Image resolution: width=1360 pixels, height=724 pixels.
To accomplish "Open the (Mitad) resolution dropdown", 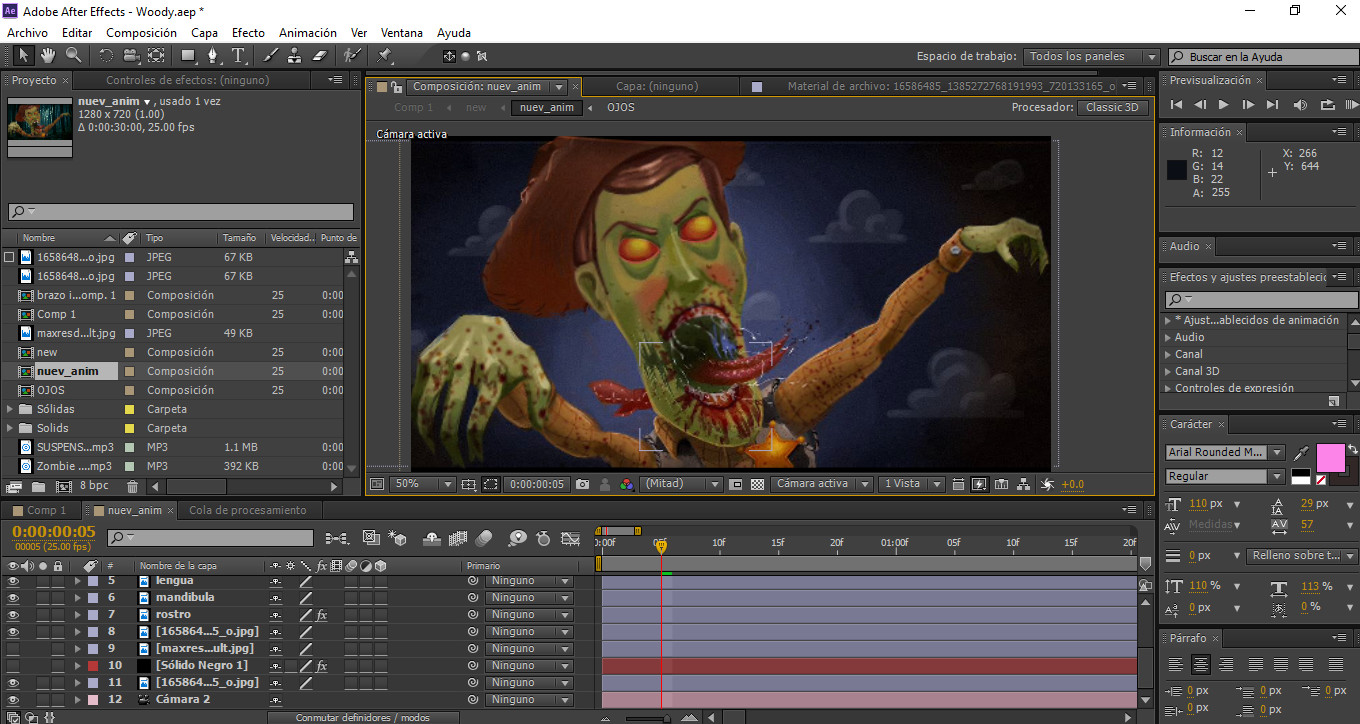I will click(683, 484).
